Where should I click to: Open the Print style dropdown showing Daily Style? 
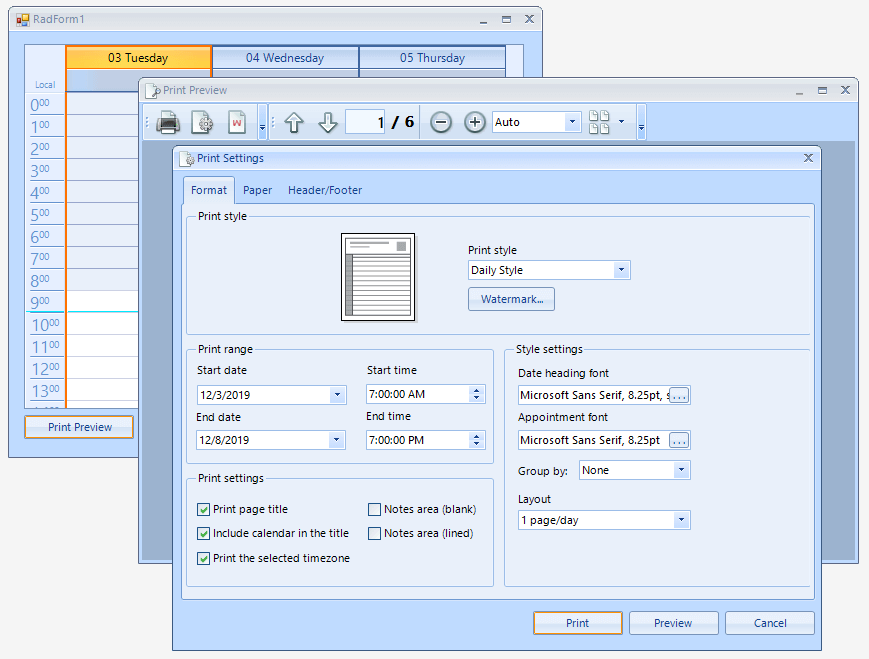click(x=621, y=270)
